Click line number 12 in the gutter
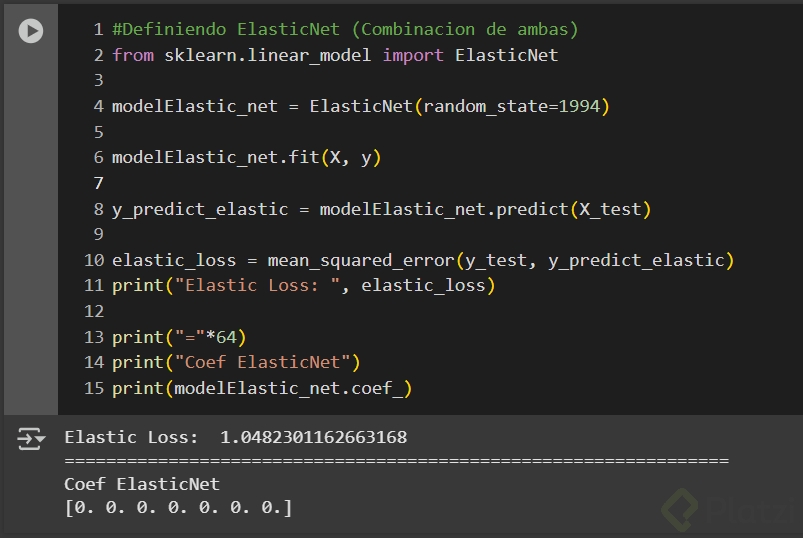Screen dimensions: 803x538 click(94, 311)
